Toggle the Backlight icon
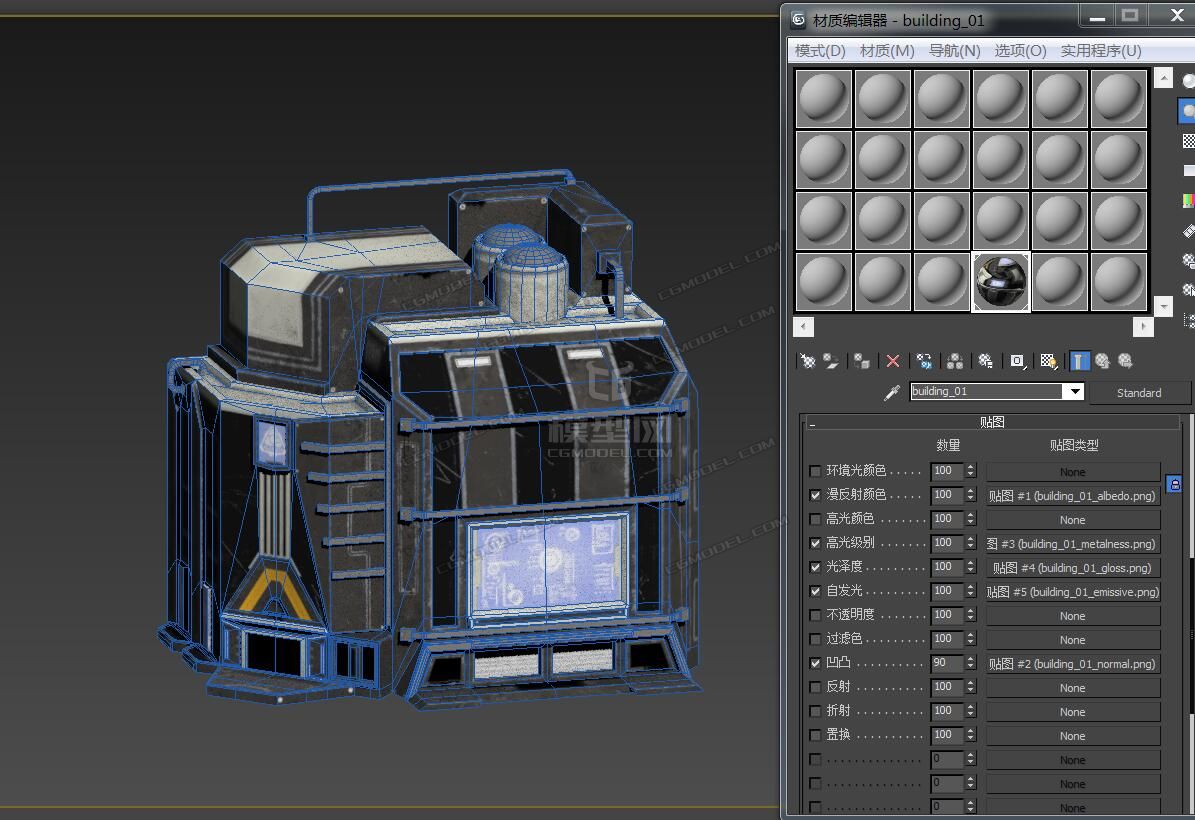This screenshot has width=1195, height=820. [1187, 111]
